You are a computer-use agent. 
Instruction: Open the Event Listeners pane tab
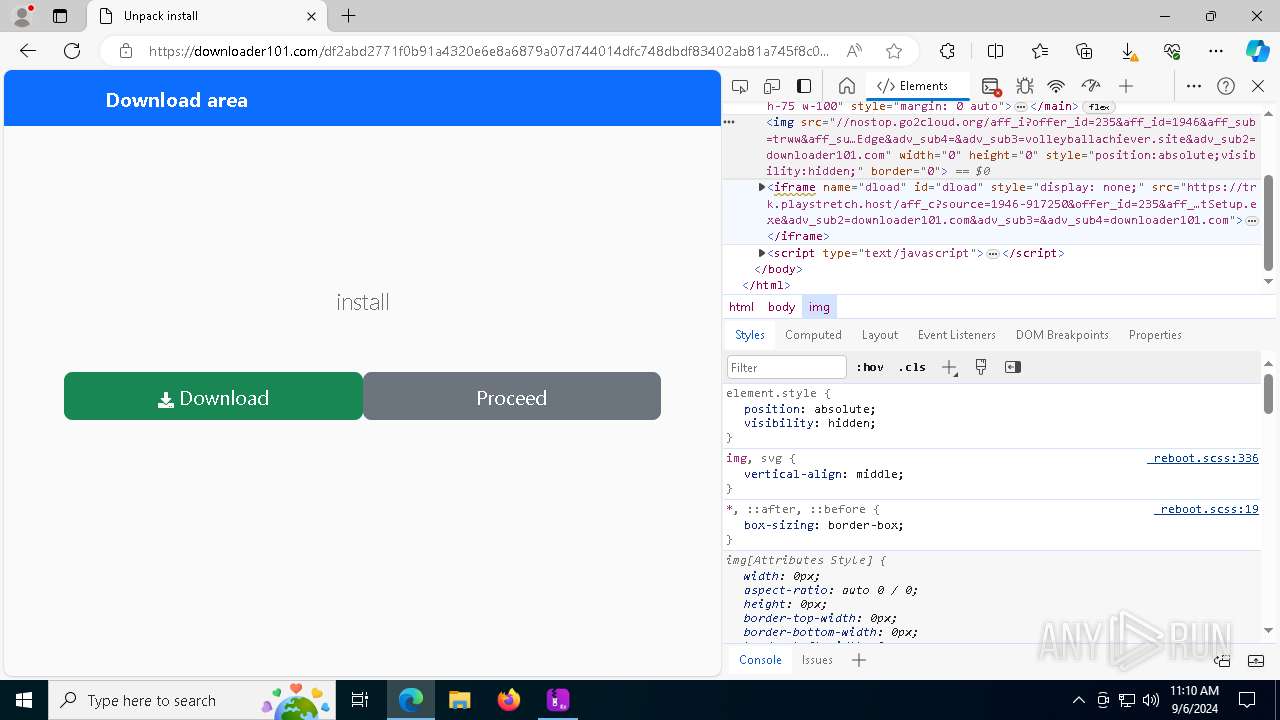click(957, 335)
